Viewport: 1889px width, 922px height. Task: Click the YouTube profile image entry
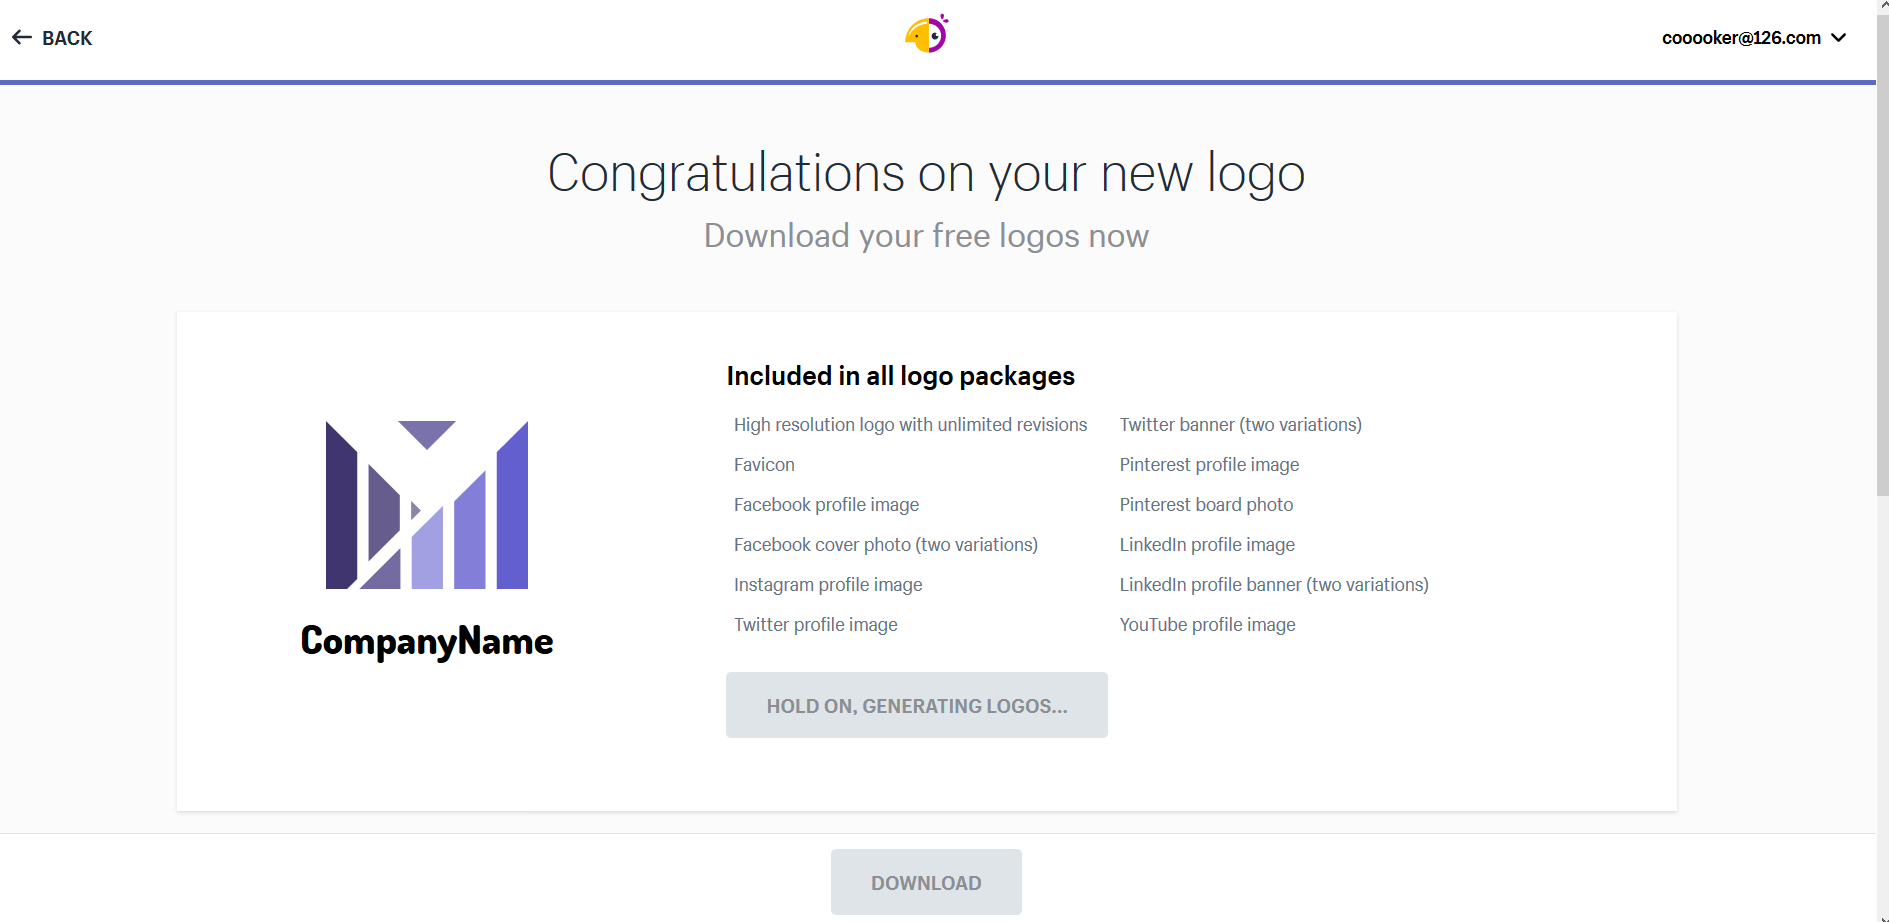coord(1207,625)
